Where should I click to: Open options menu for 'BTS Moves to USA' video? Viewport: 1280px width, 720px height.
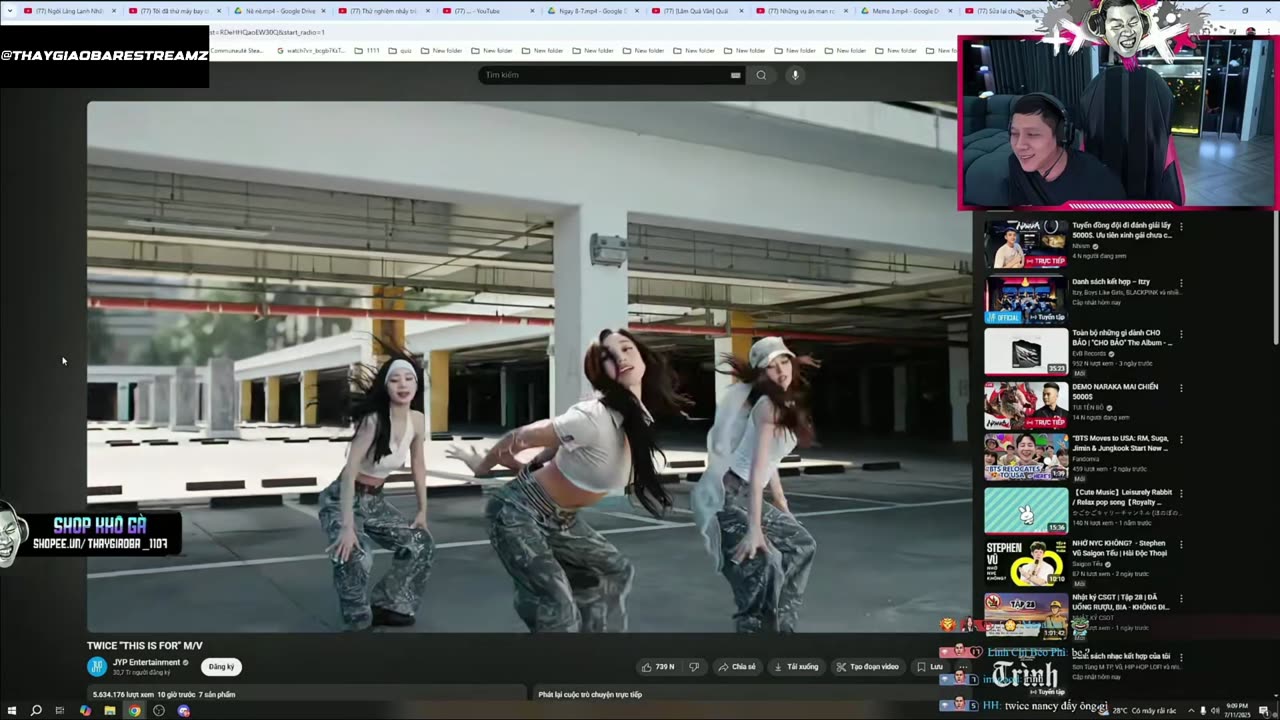1181,440
